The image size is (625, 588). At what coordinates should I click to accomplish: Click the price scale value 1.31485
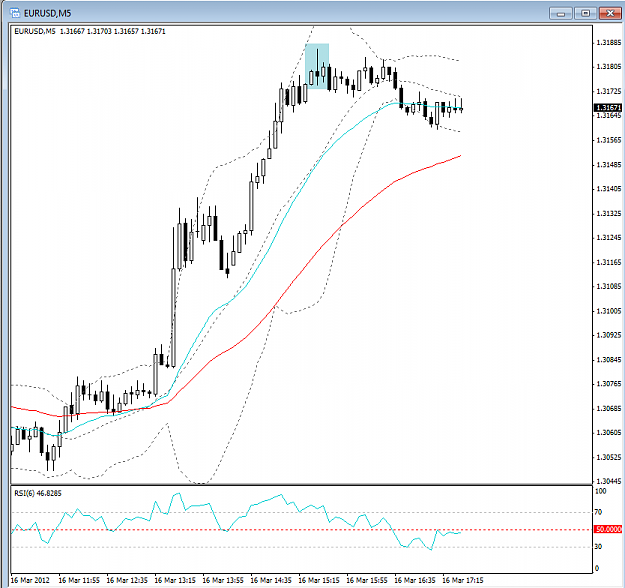(x=609, y=165)
